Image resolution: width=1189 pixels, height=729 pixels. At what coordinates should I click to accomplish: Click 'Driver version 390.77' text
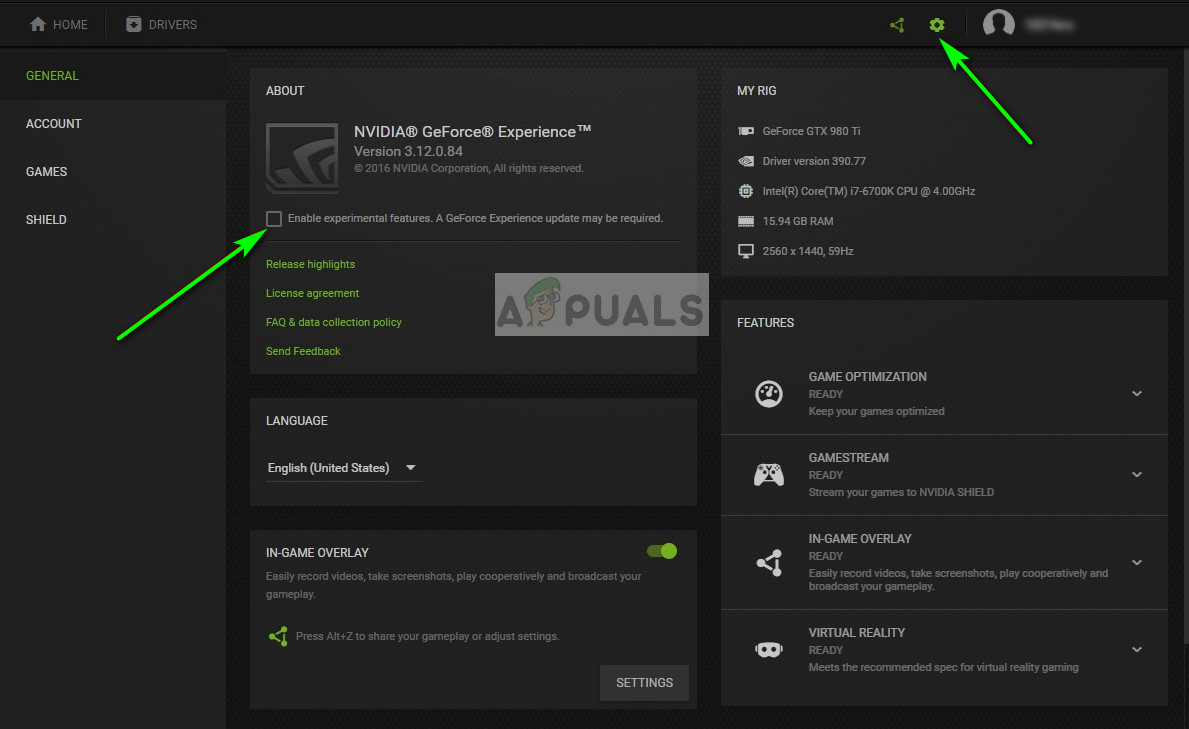point(814,161)
